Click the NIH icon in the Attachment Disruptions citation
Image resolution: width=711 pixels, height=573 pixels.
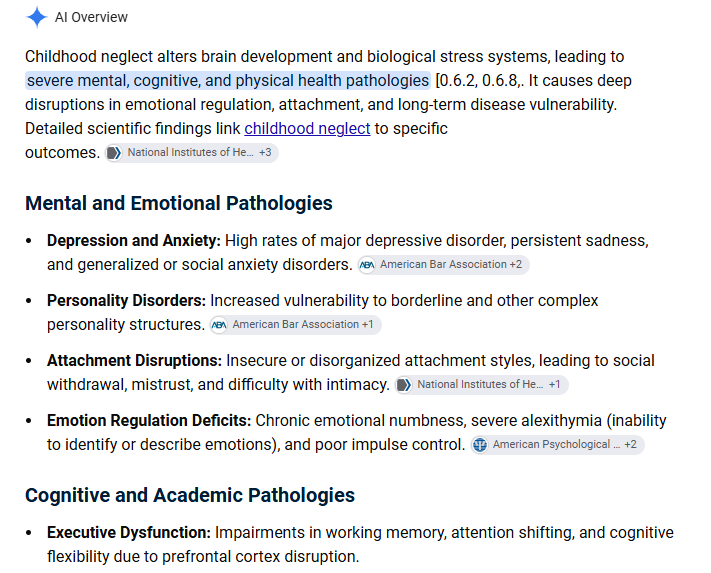(404, 385)
